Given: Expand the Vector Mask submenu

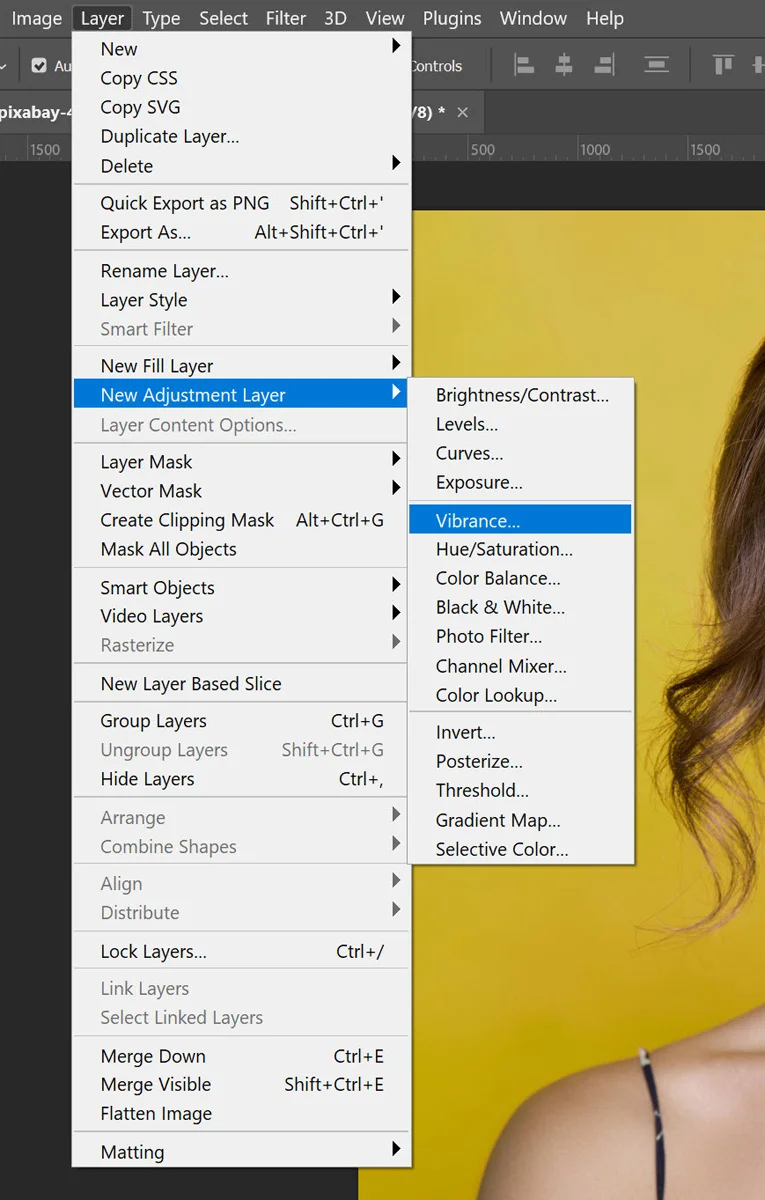Looking at the screenshot, I should pyautogui.click(x=241, y=491).
